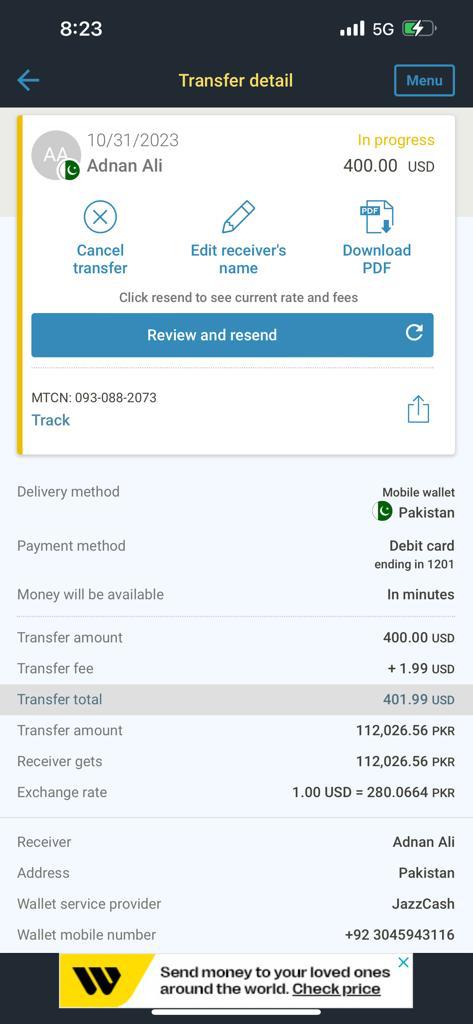Tap the share icon beside MTCN

418,409
